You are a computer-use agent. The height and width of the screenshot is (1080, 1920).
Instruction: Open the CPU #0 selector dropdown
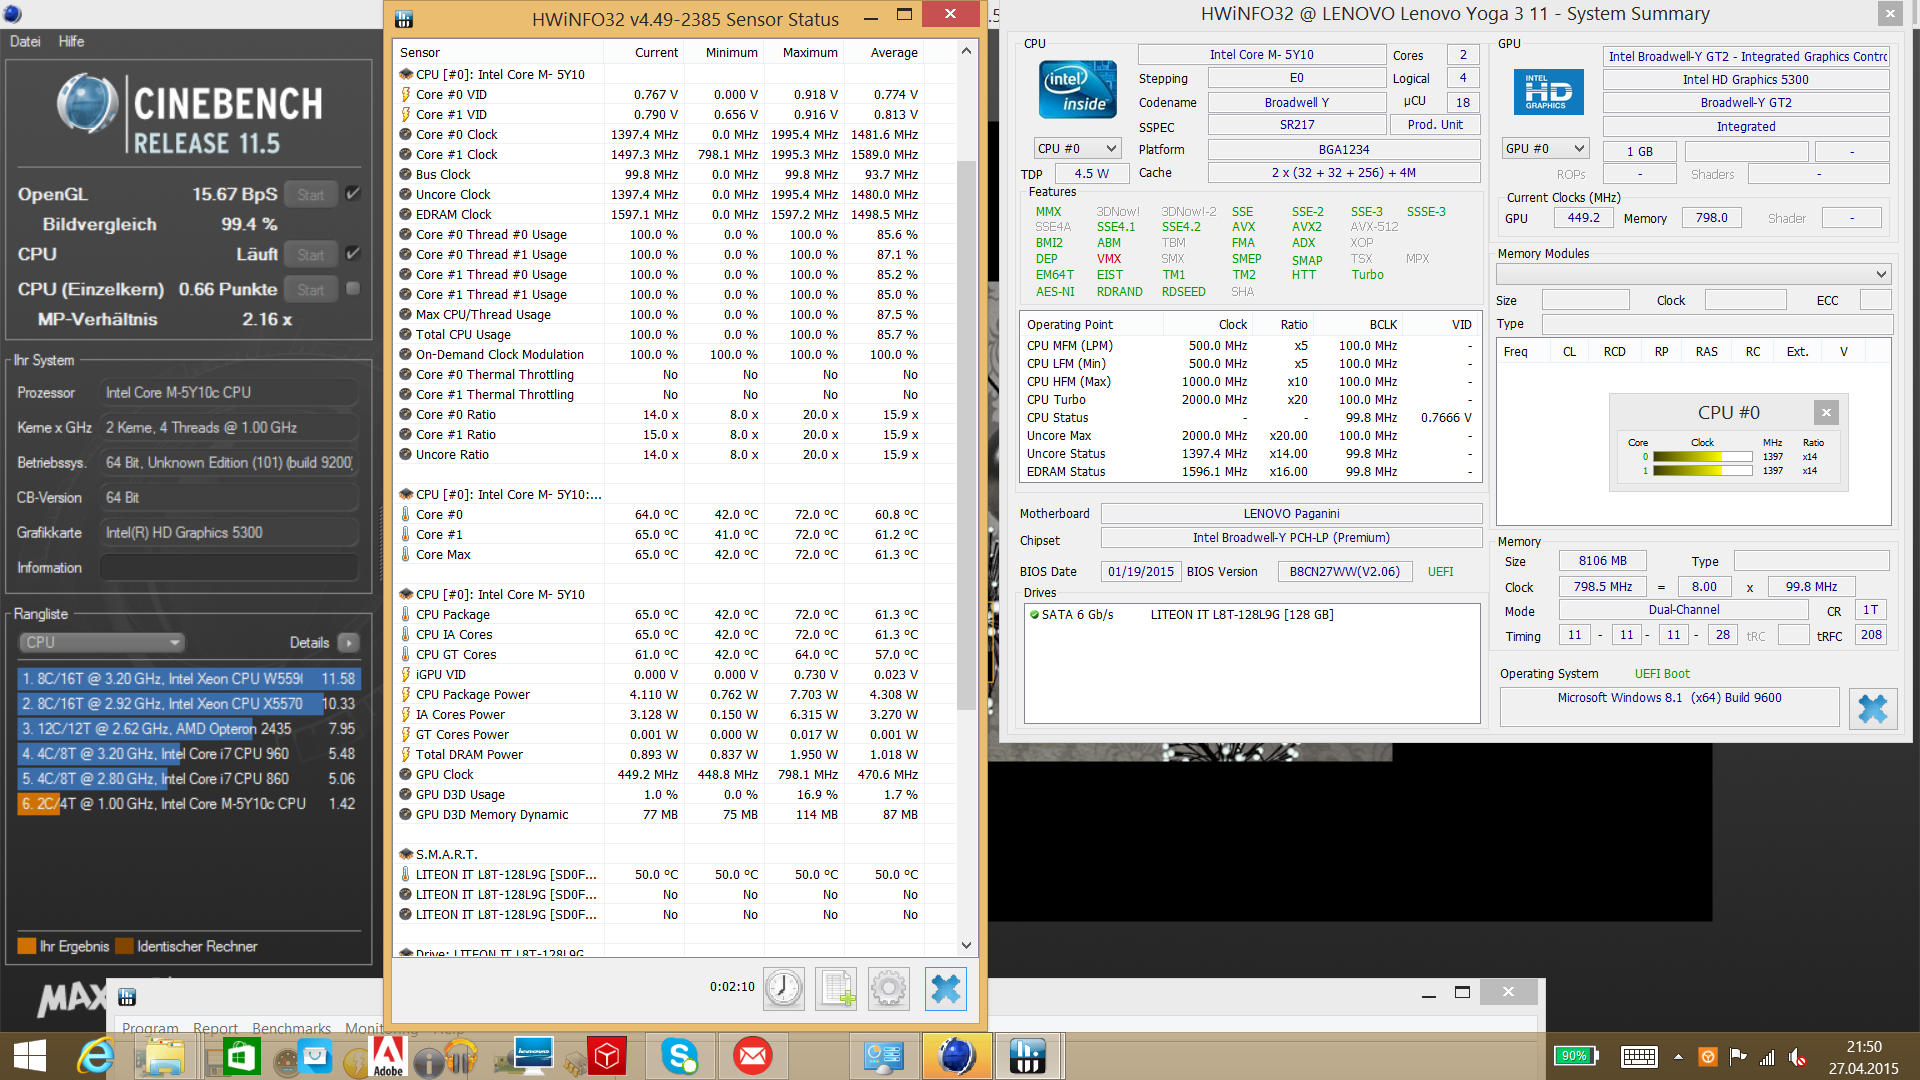pyautogui.click(x=1077, y=148)
